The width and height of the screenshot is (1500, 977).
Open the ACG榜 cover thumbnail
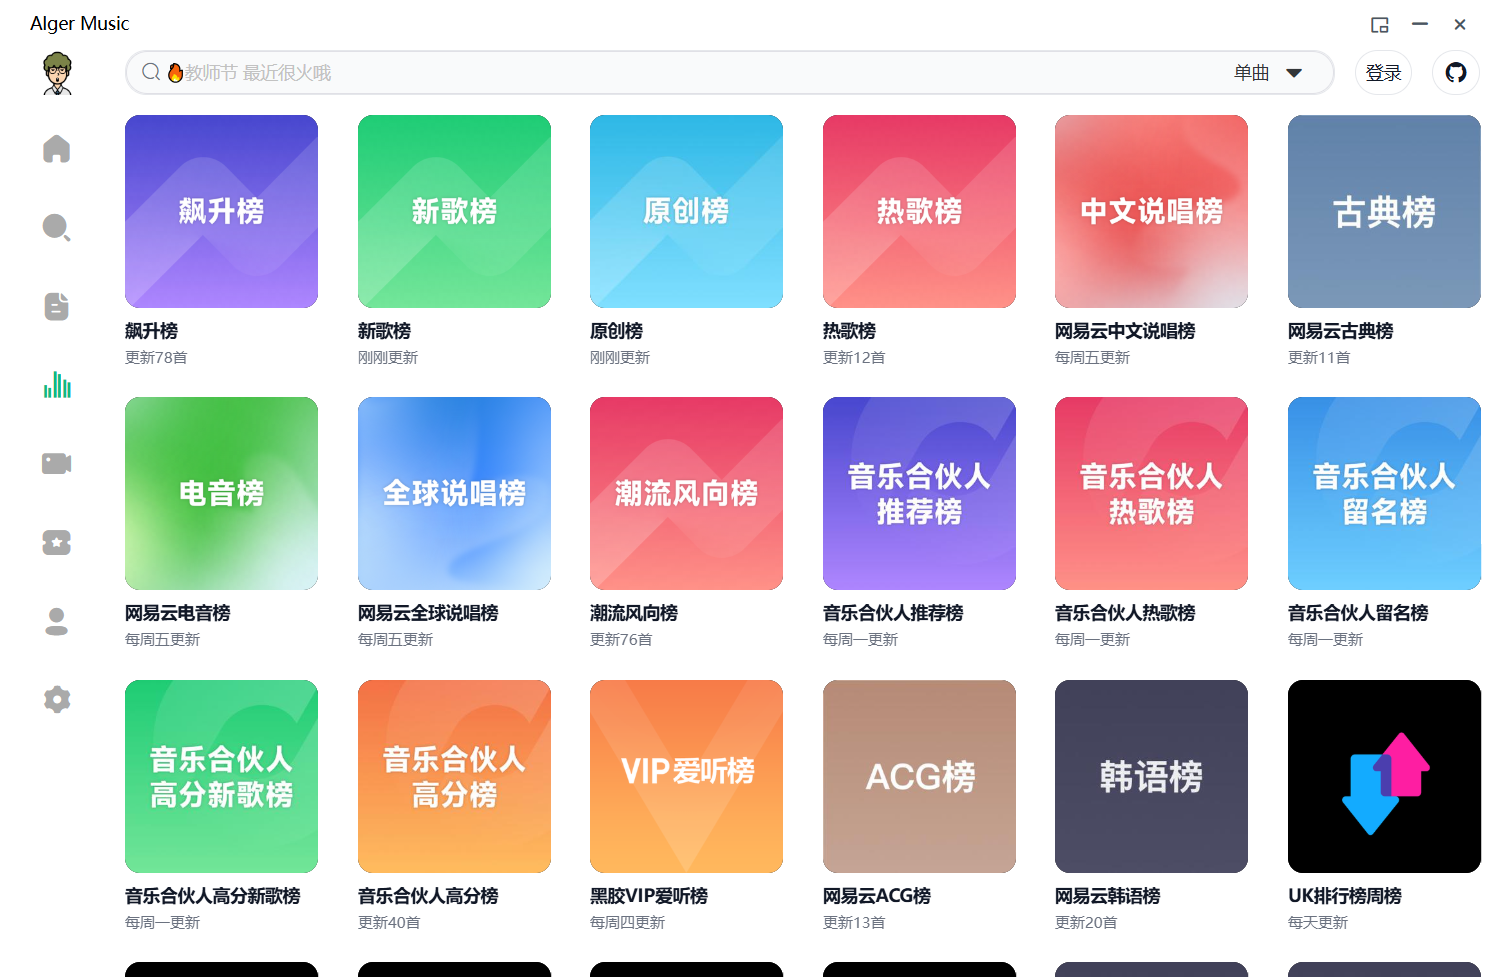tap(919, 776)
